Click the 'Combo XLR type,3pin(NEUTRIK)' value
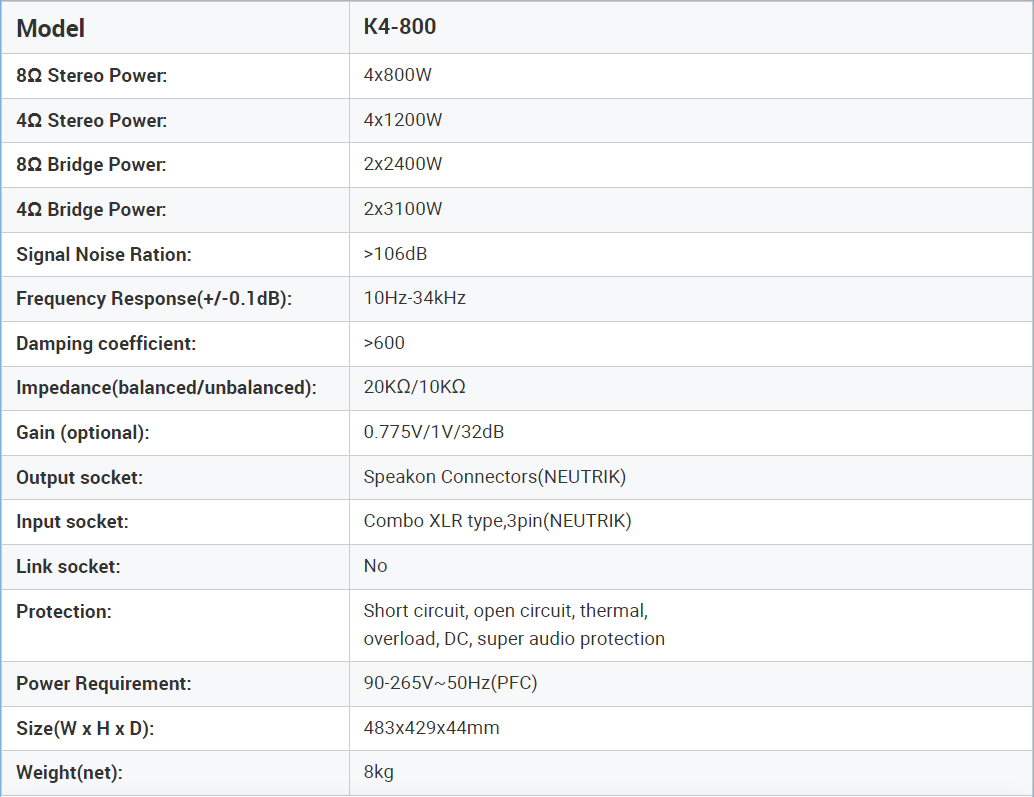The image size is (1034, 797). click(497, 521)
